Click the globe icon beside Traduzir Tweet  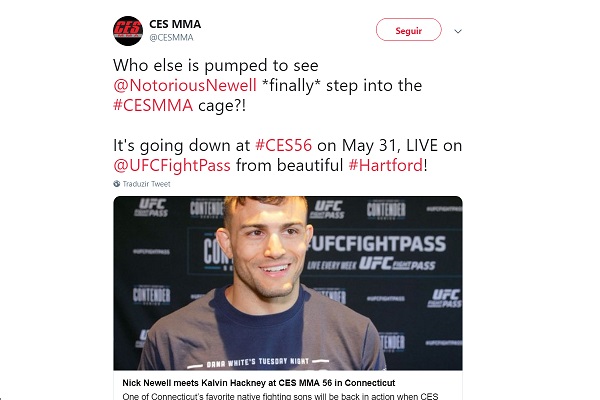tap(116, 184)
